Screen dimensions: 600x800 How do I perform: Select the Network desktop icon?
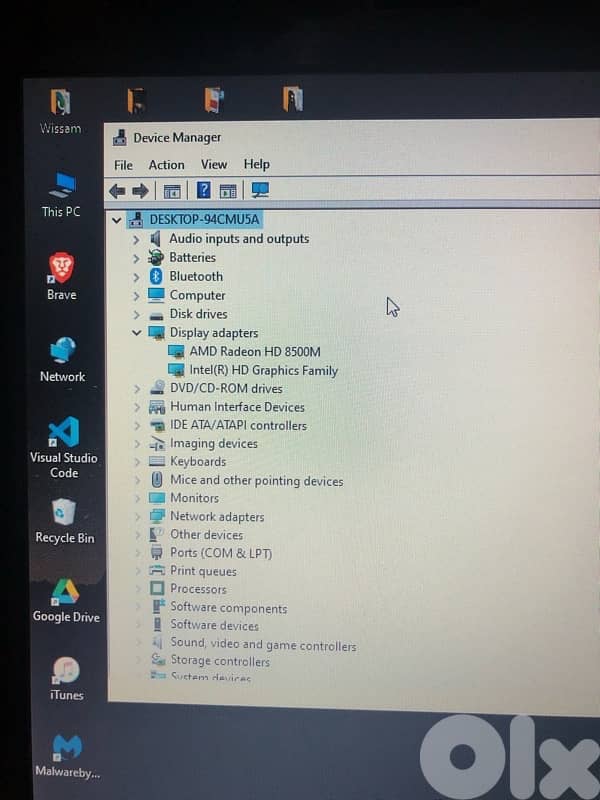[63, 360]
